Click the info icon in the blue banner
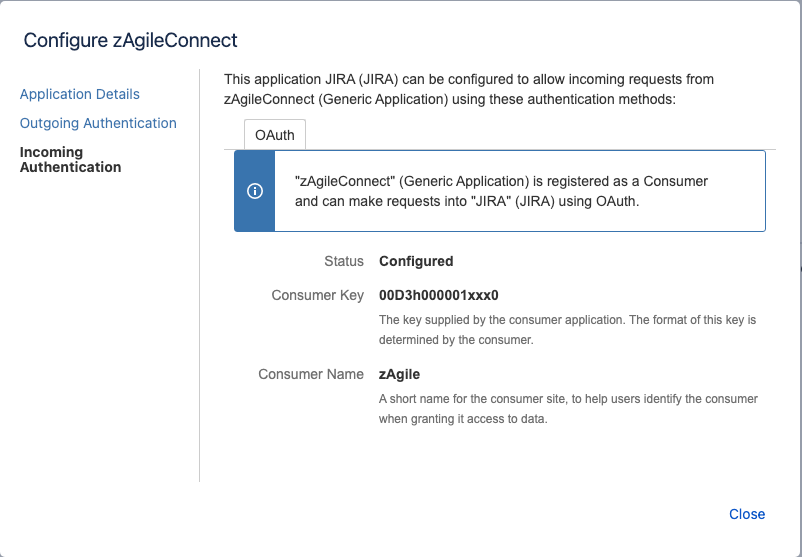Image resolution: width=802 pixels, height=557 pixels. 254,191
